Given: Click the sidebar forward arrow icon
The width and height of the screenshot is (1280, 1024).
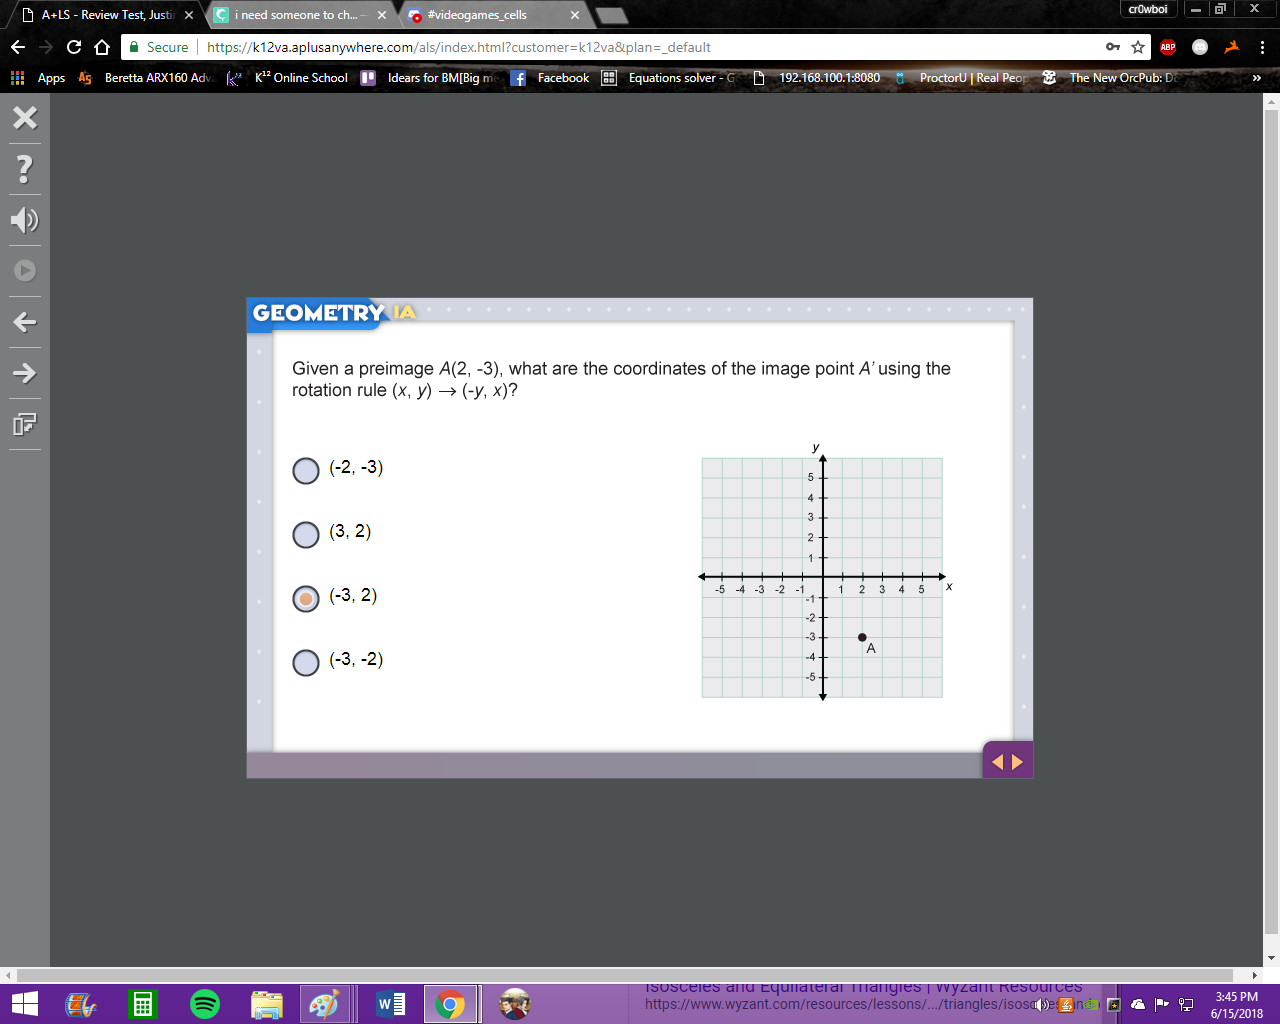Looking at the screenshot, I should click(25, 373).
